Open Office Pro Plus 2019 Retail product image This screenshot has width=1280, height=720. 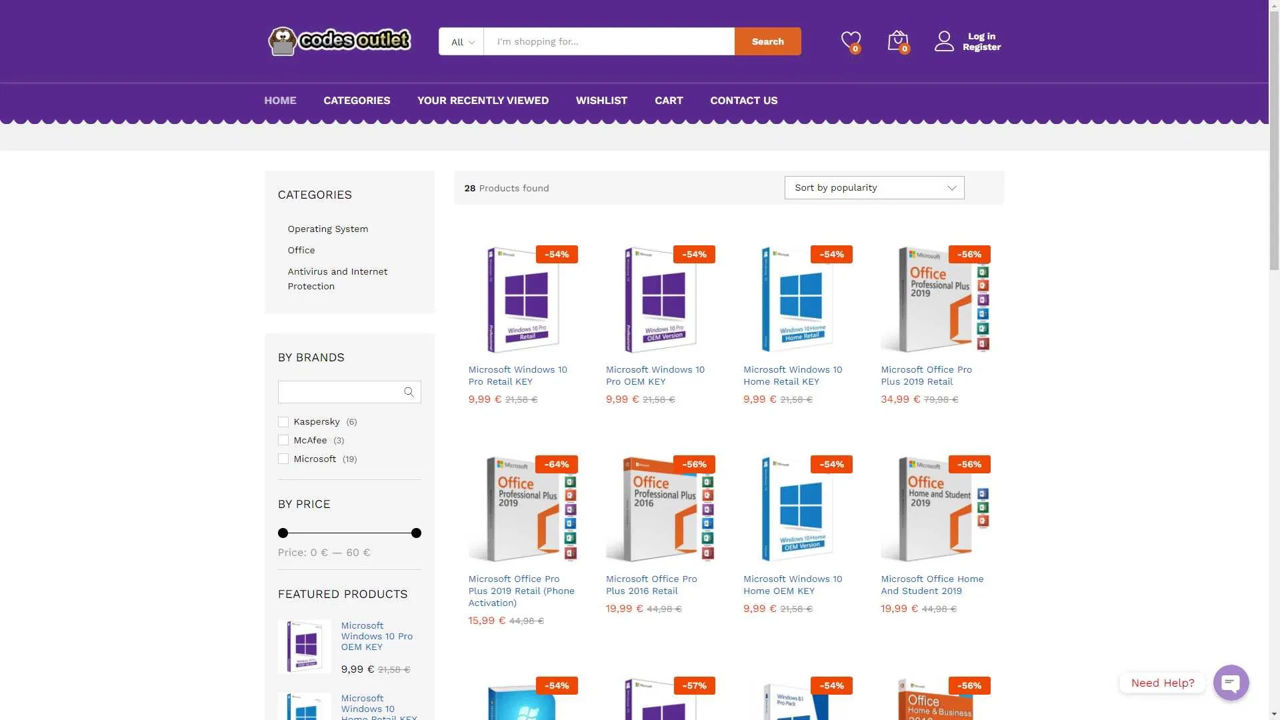pyautogui.click(x=935, y=299)
